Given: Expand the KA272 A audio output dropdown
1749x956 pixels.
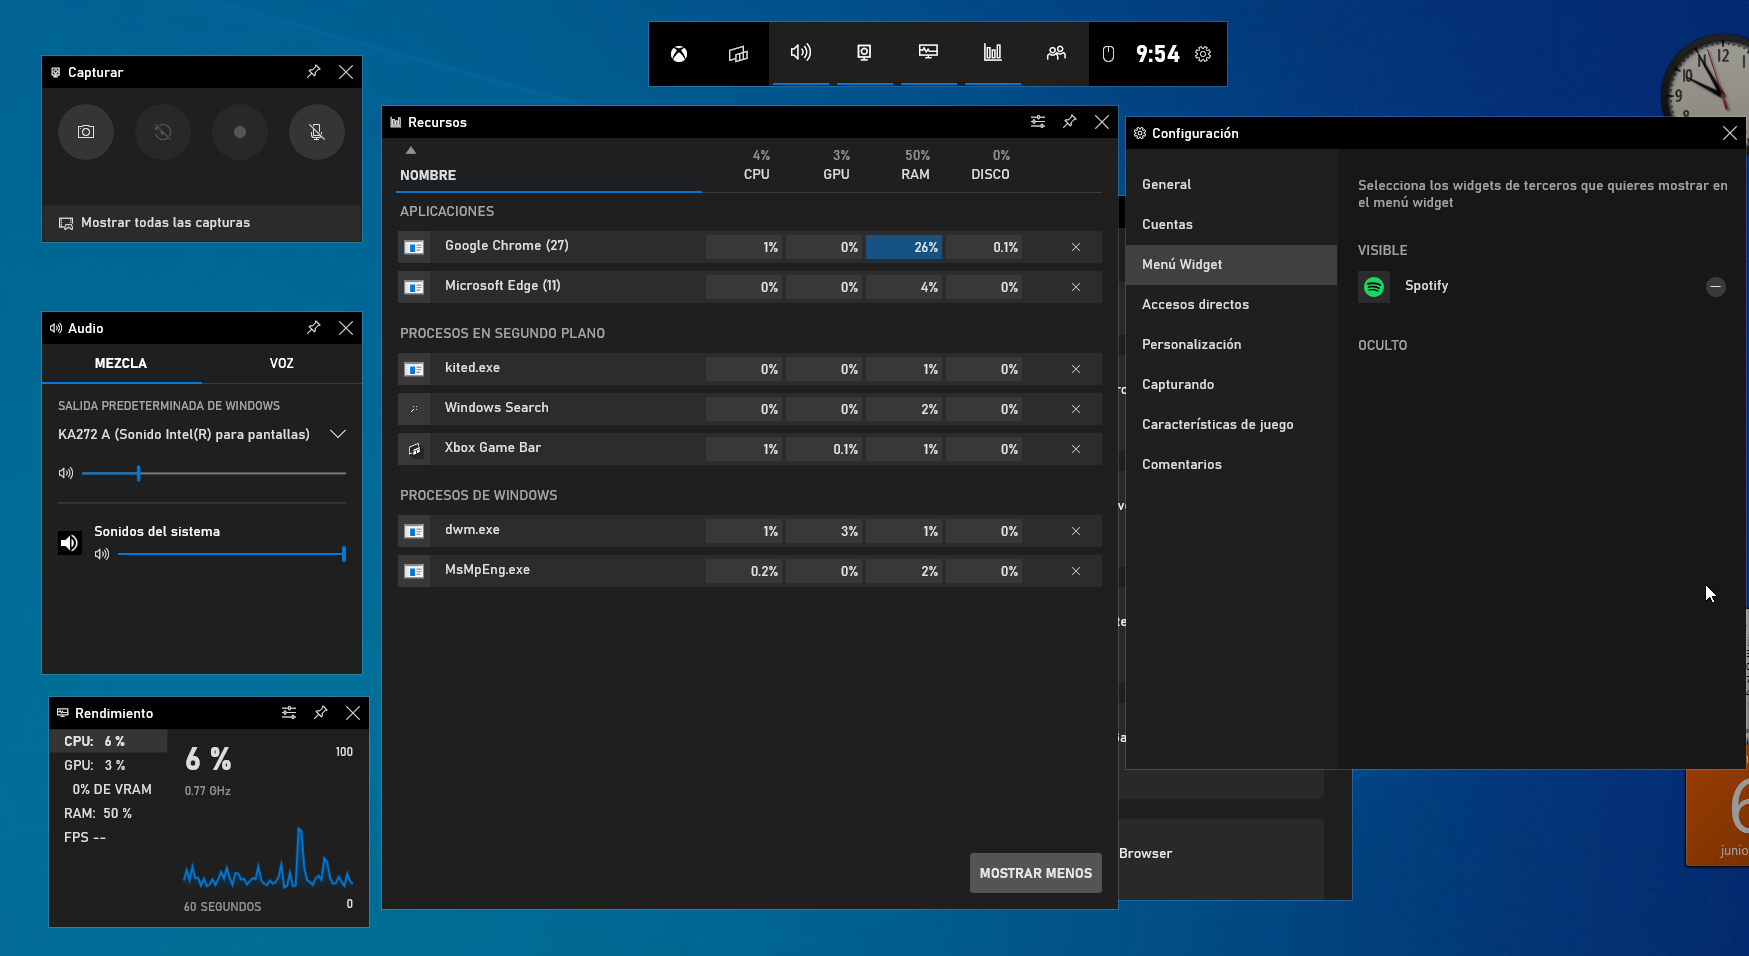Looking at the screenshot, I should pyautogui.click(x=338, y=434).
